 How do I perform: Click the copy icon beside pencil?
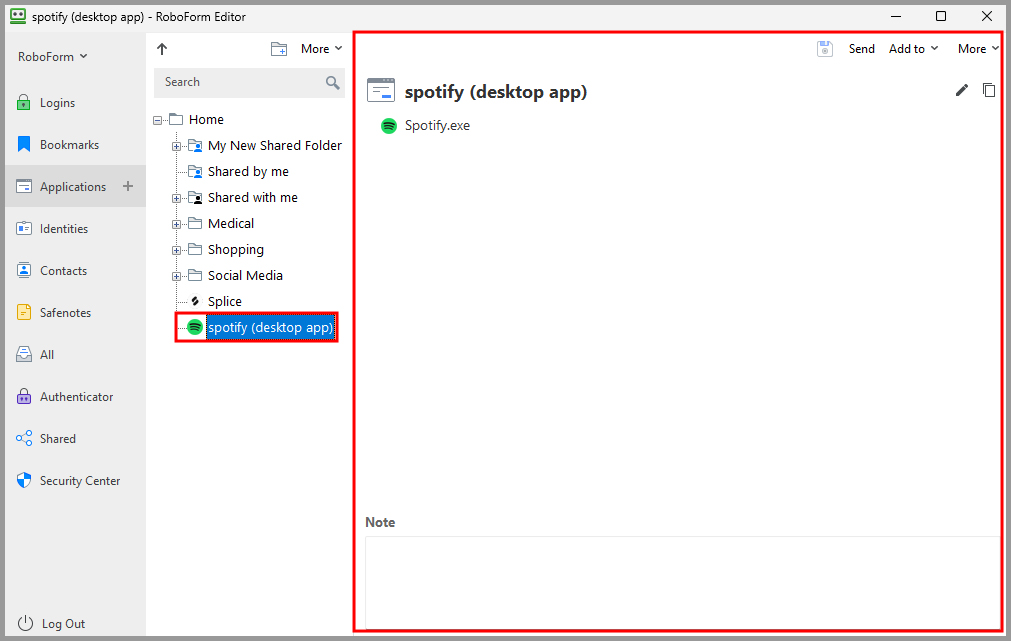988,90
